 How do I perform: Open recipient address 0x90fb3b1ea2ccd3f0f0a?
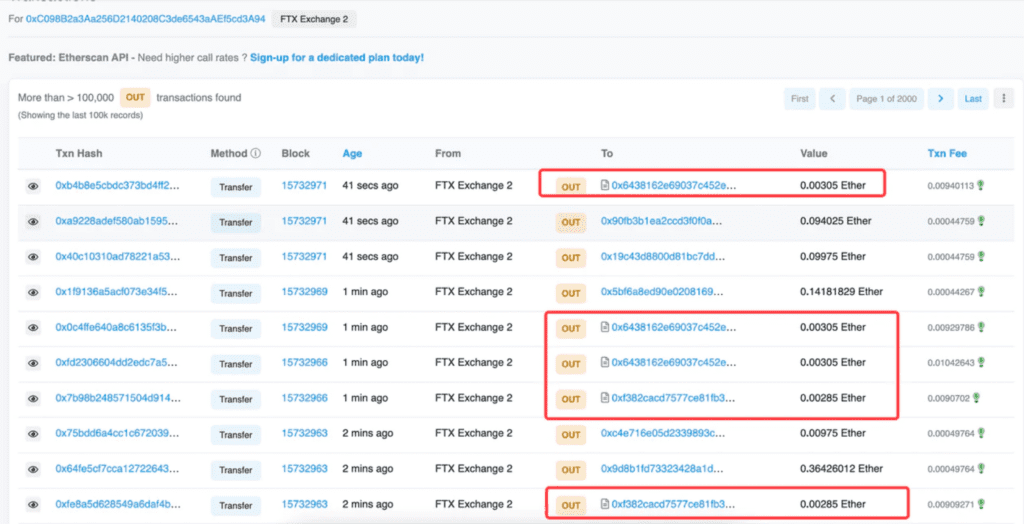(x=662, y=221)
